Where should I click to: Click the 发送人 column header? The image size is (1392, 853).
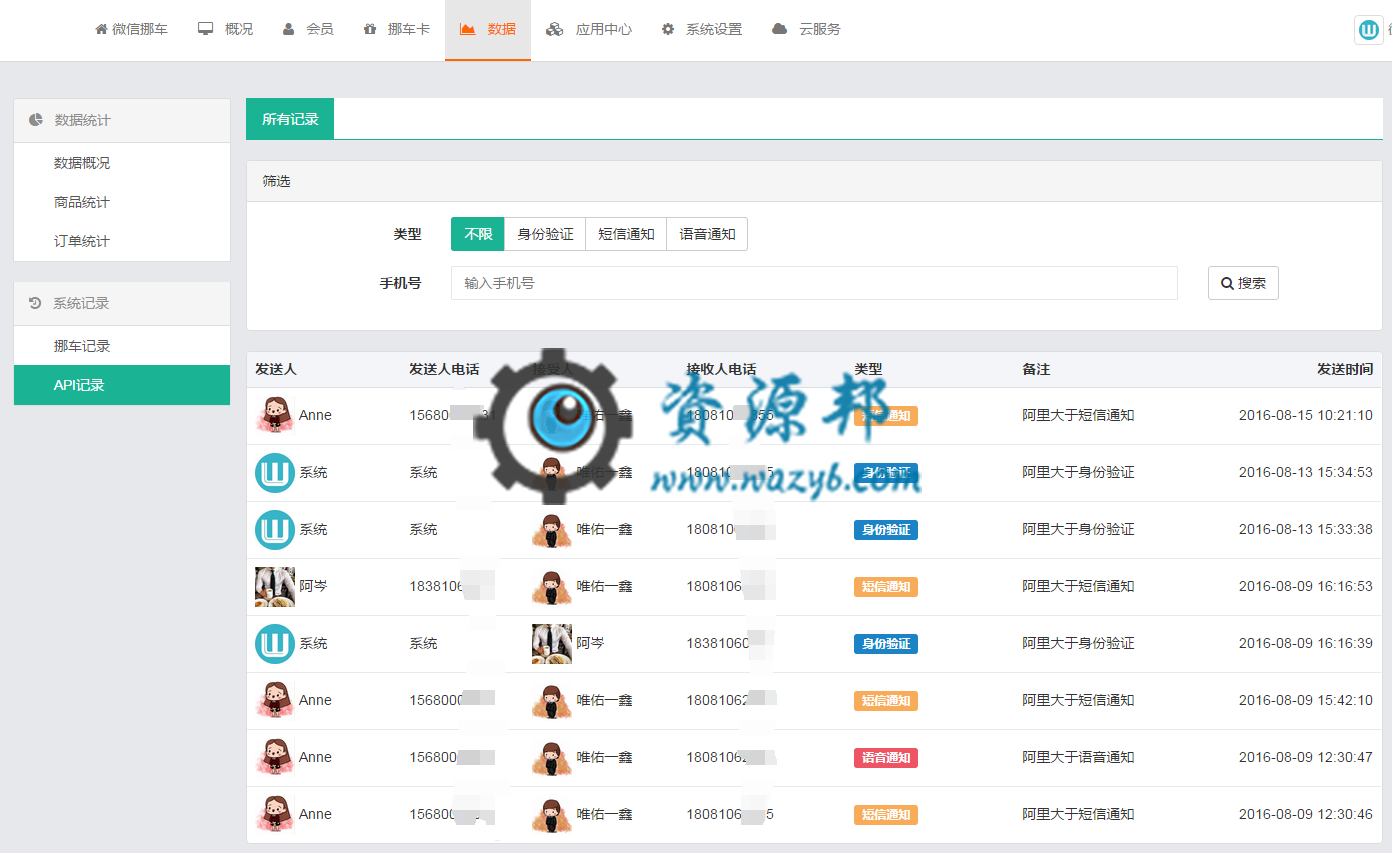(x=276, y=369)
